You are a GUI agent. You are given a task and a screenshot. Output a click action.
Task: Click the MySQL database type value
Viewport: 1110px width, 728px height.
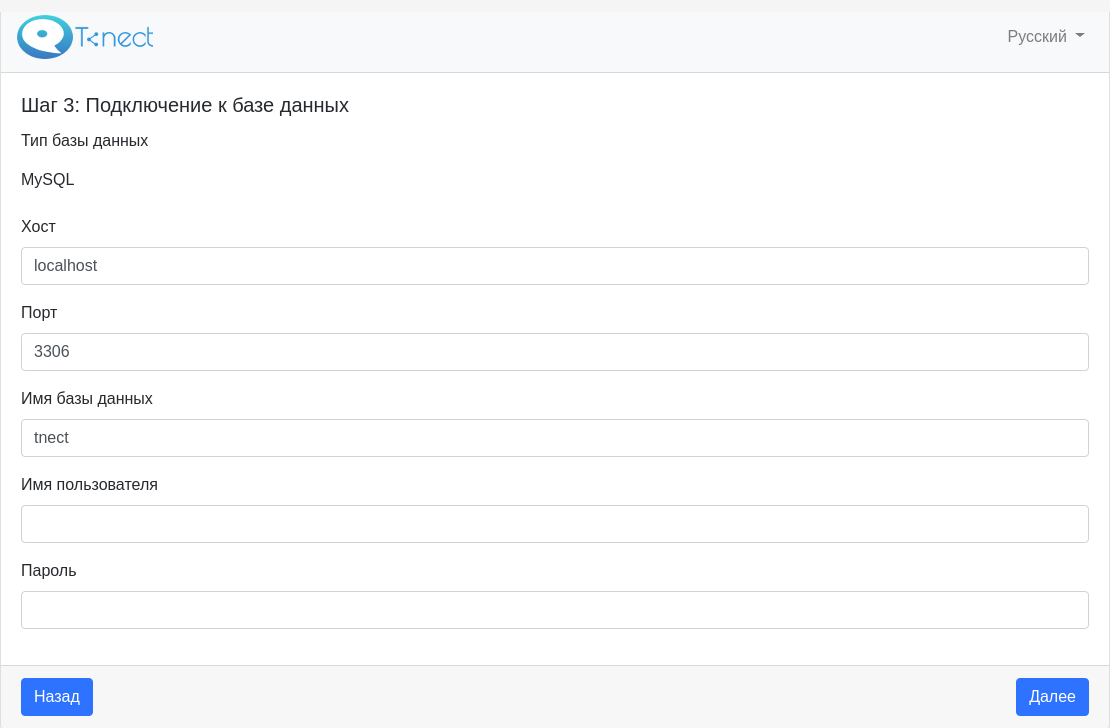pos(47,180)
